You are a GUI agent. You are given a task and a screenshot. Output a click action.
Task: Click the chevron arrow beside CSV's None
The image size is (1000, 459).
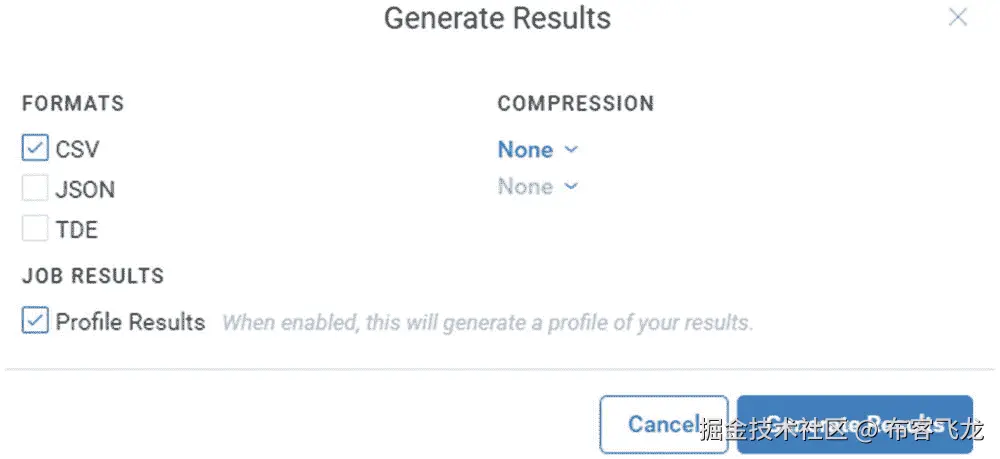571,150
